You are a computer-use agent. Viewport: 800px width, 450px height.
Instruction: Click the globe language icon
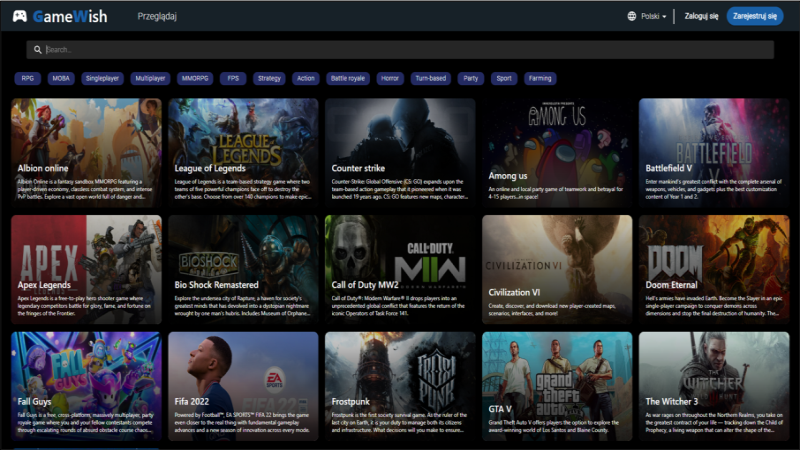[x=632, y=16]
